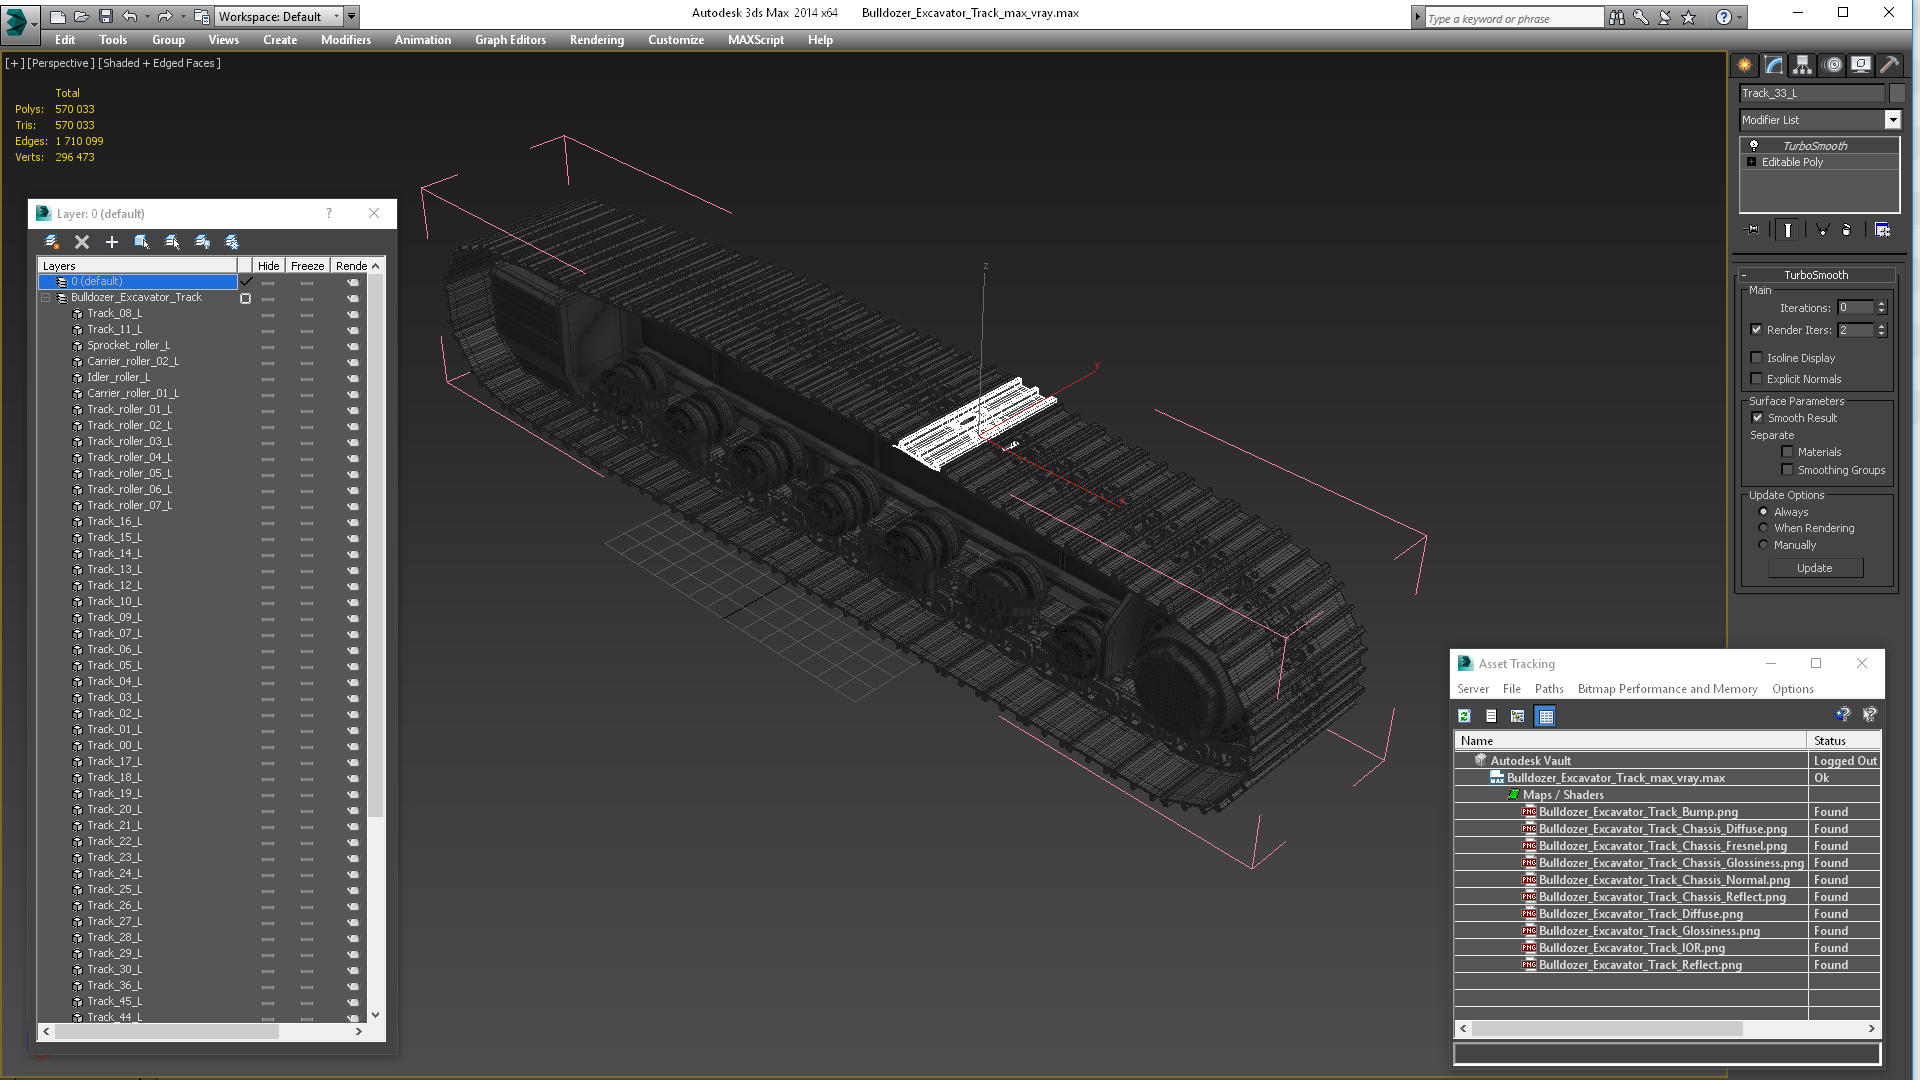
Task: Open the Modifier List dropdown
Action: 1892,120
